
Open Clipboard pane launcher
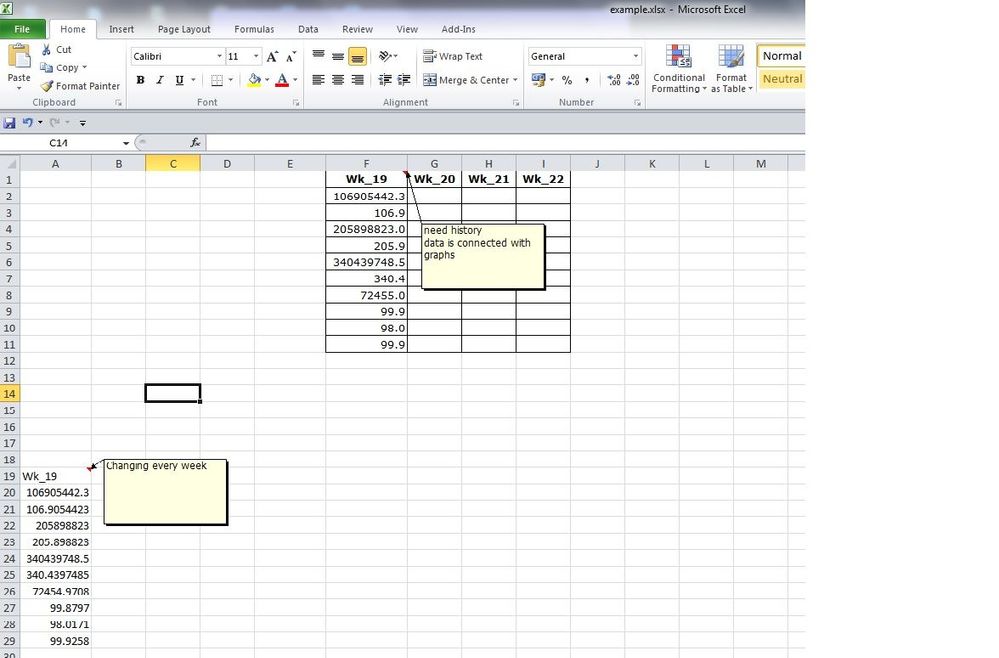tap(119, 103)
